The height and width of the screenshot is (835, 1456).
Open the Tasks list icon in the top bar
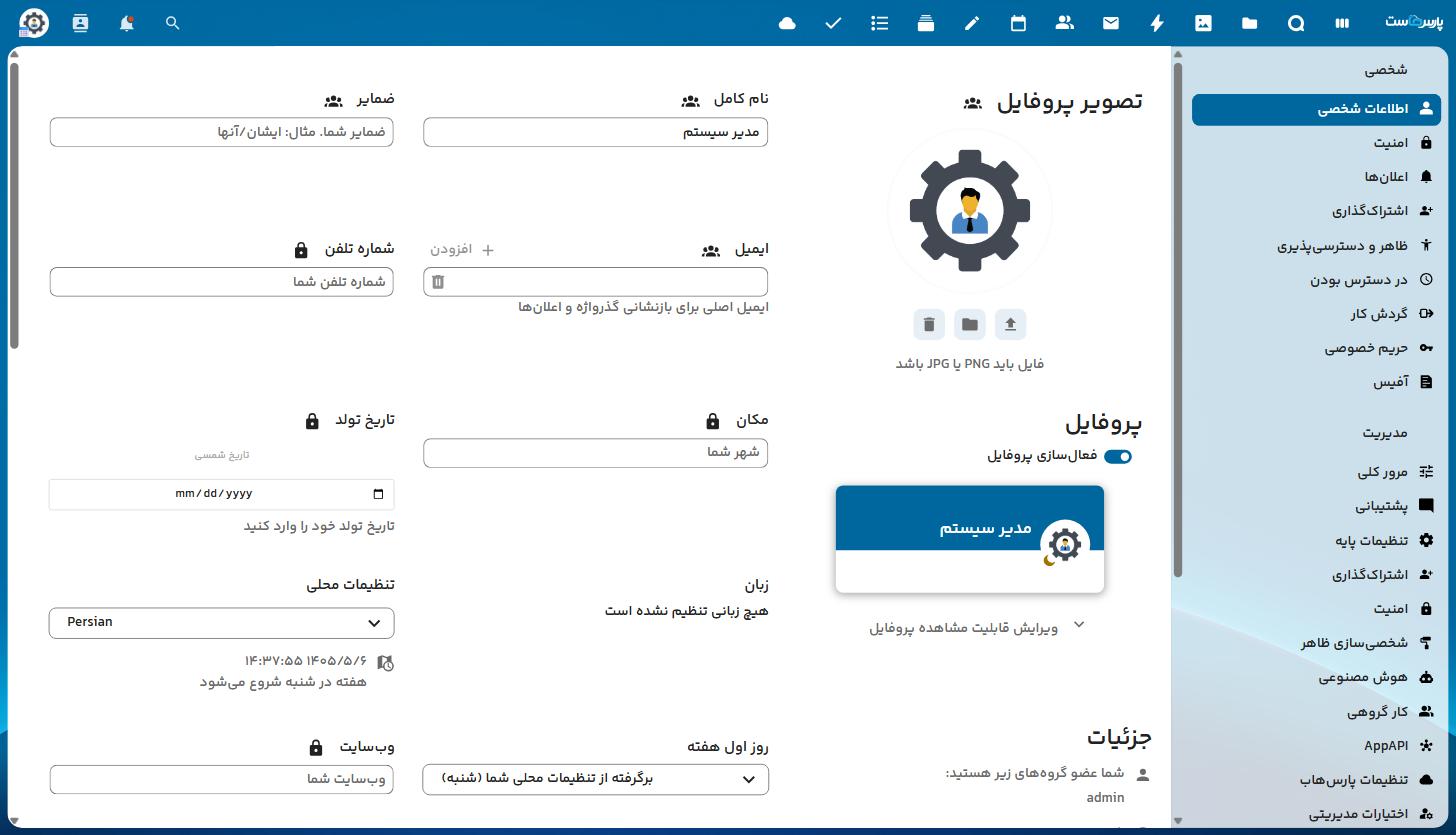(880, 23)
